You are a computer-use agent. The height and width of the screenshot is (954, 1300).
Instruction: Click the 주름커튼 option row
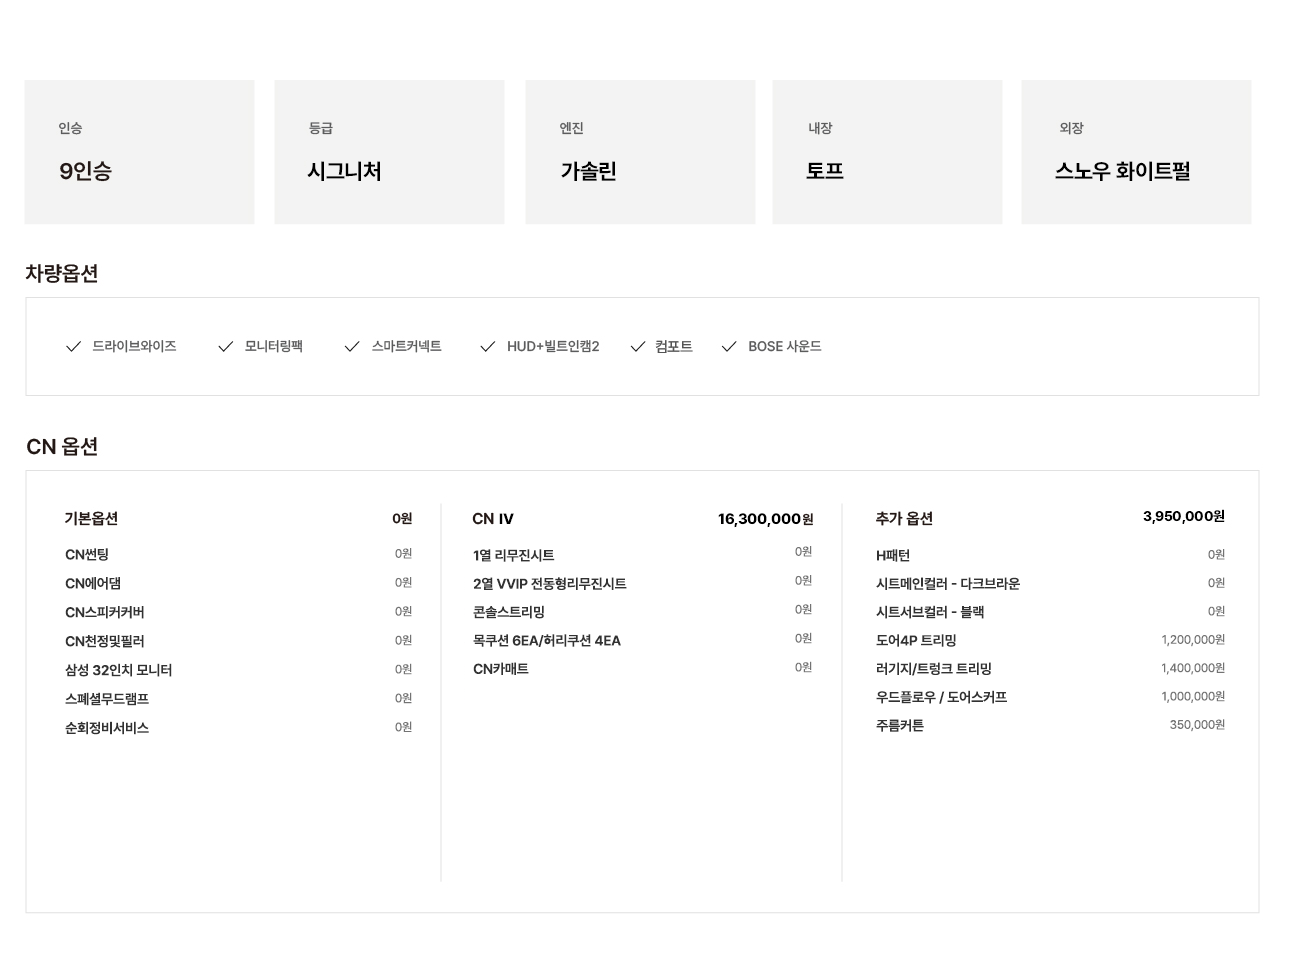(x=1050, y=726)
